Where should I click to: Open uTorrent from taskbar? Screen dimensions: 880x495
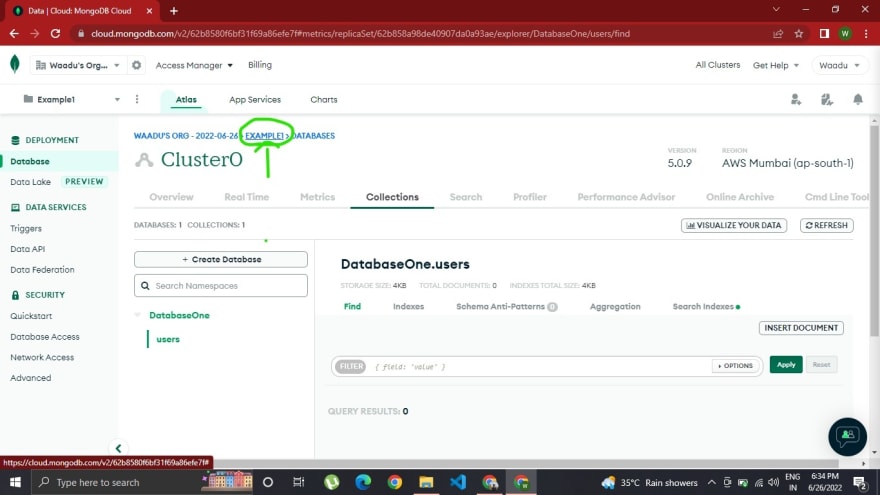click(331, 482)
